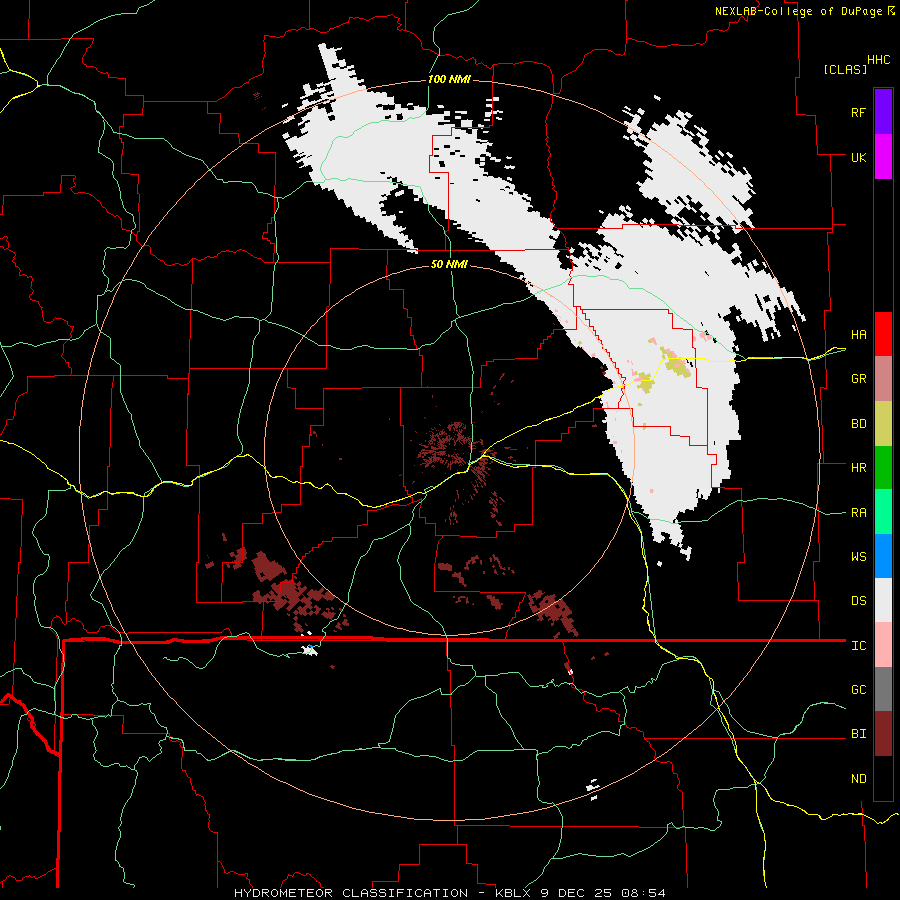The width and height of the screenshot is (900, 900).
Task: Click the pink IC legend swatch
Action: coord(883,645)
